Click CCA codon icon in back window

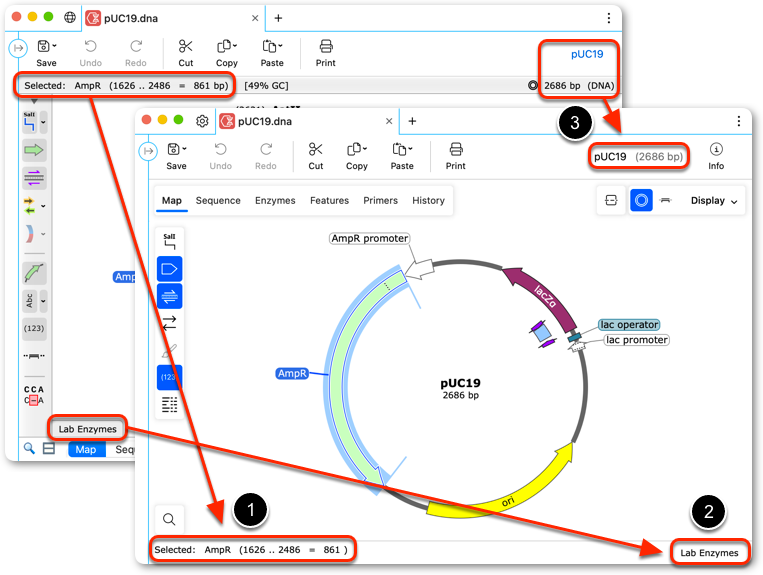34,395
